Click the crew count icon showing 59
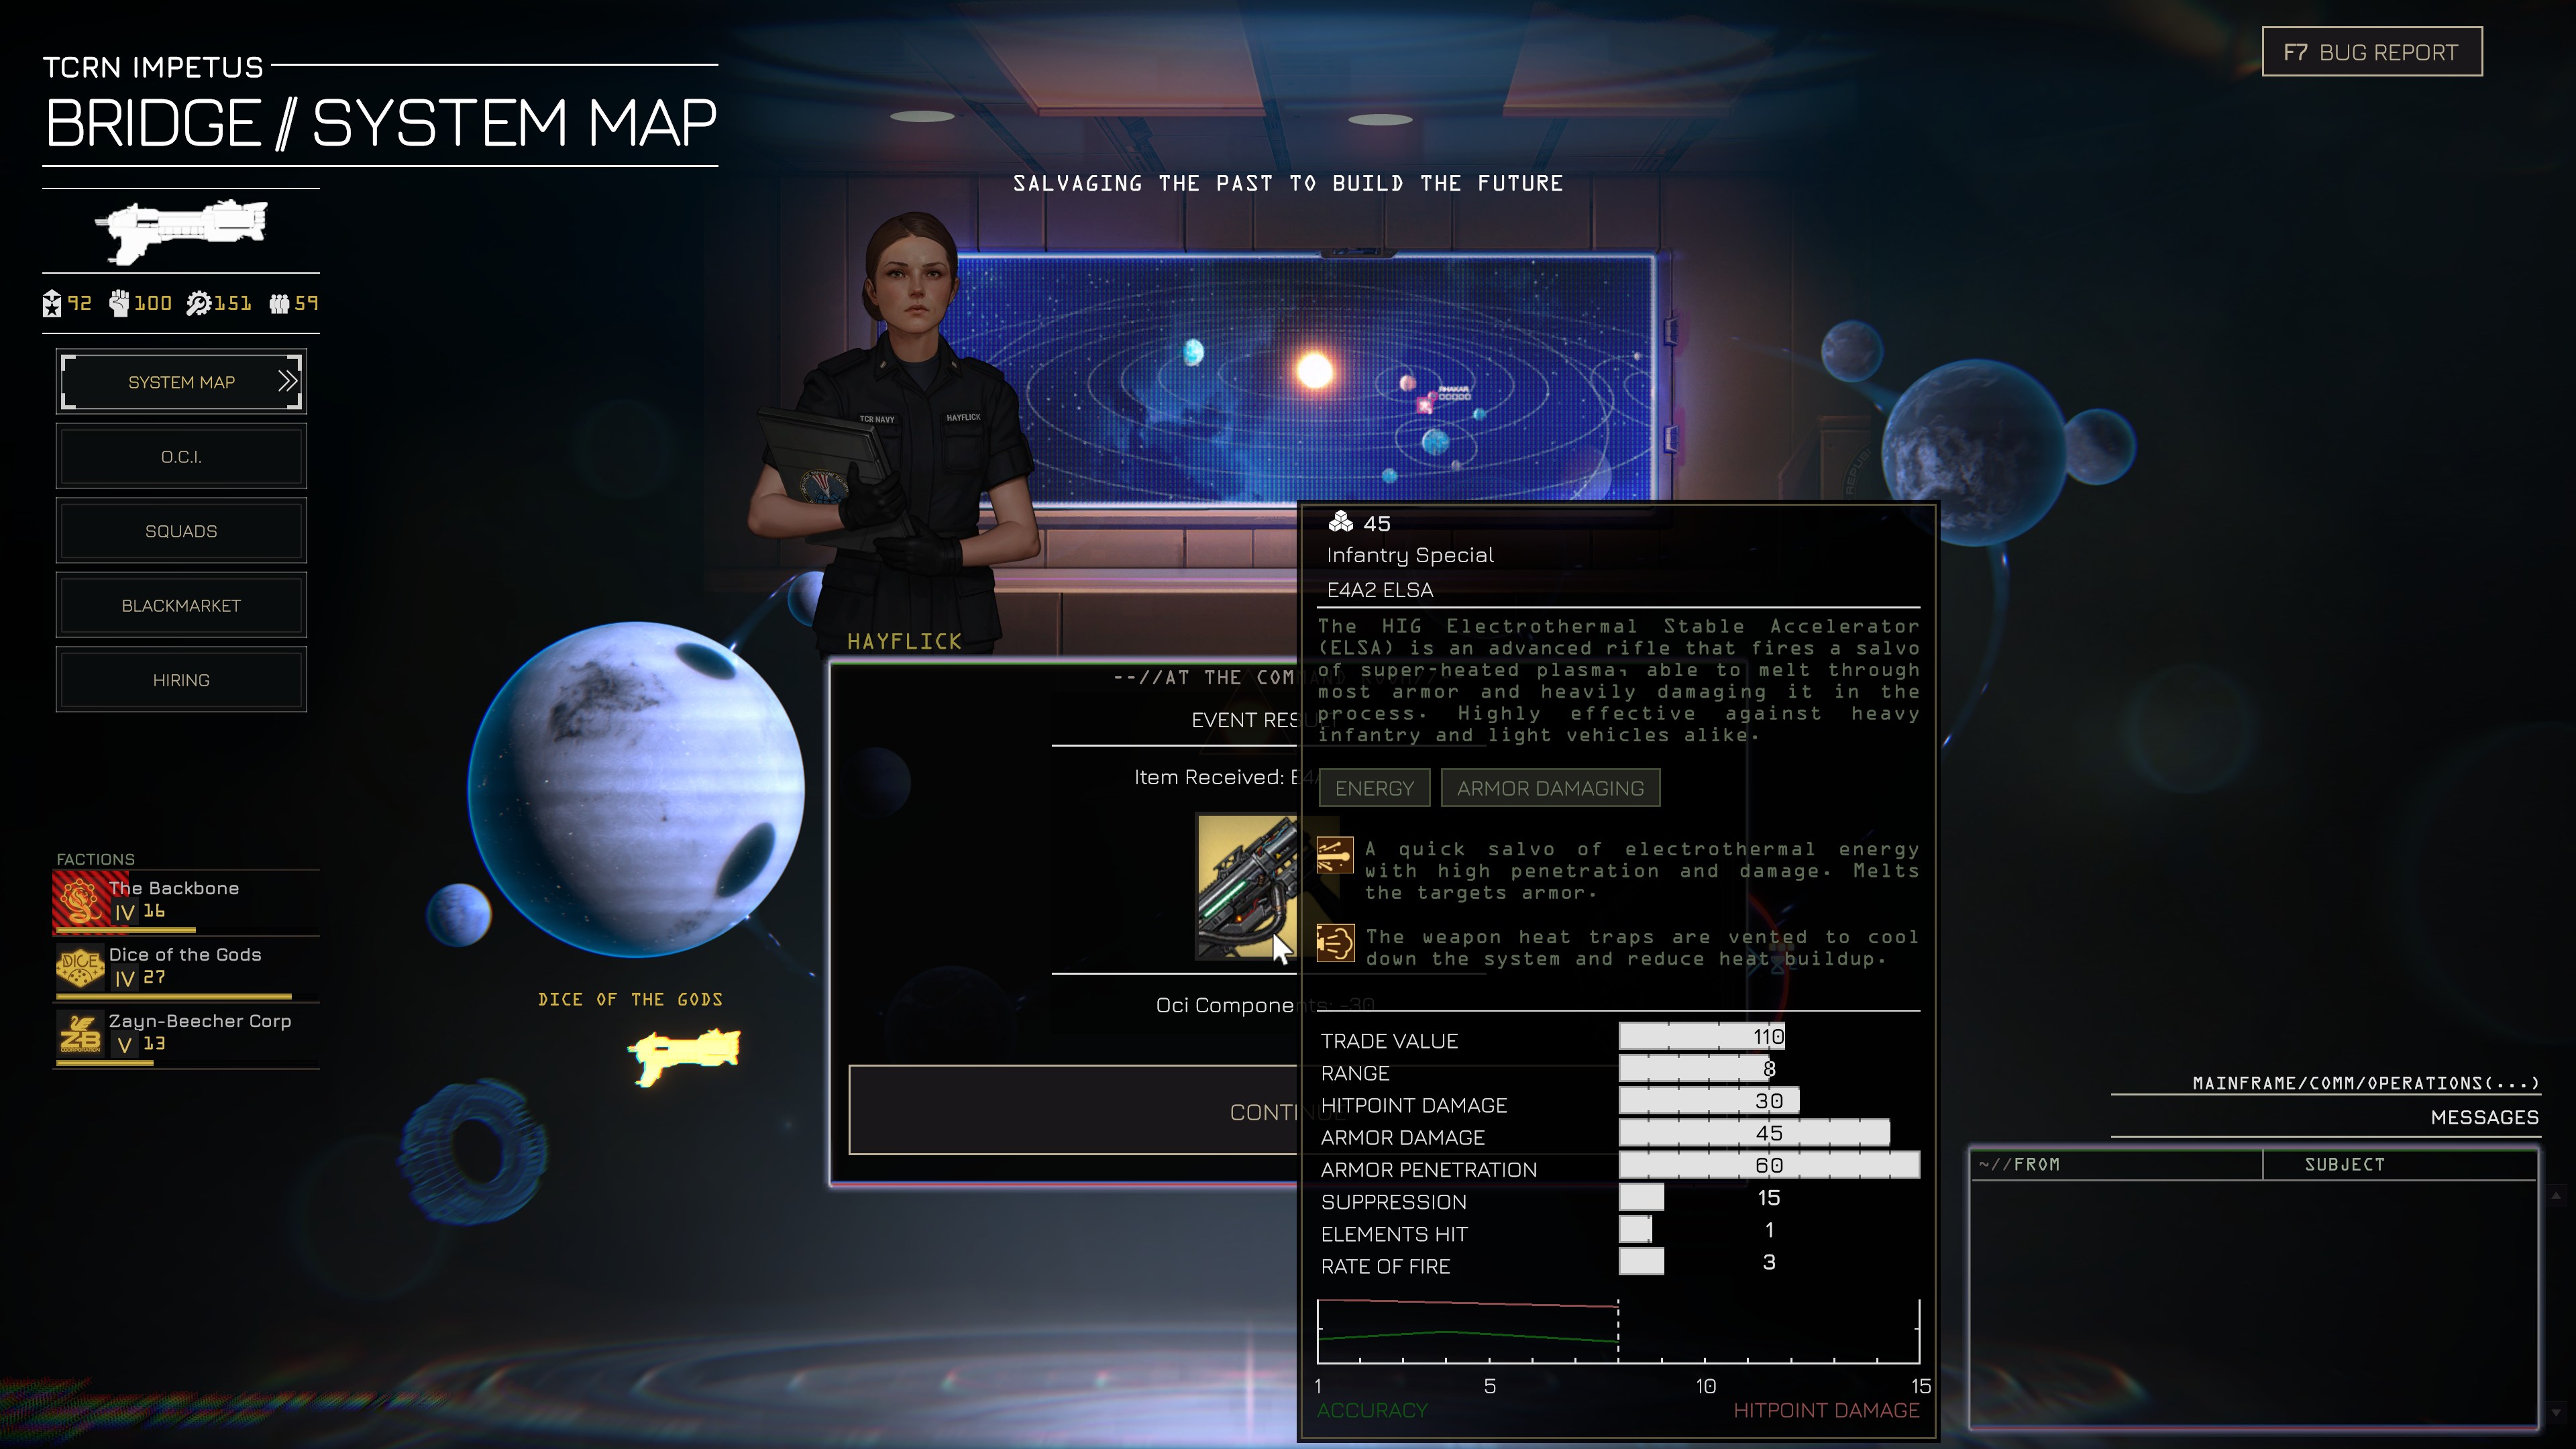The image size is (2576, 1449). 279,304
